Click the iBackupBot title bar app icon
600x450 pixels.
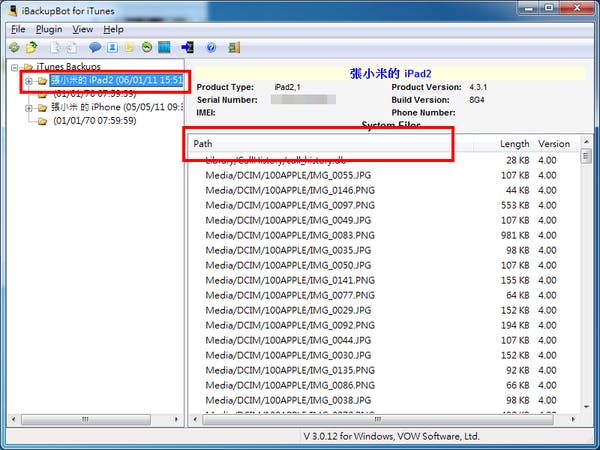coord(13,11)
